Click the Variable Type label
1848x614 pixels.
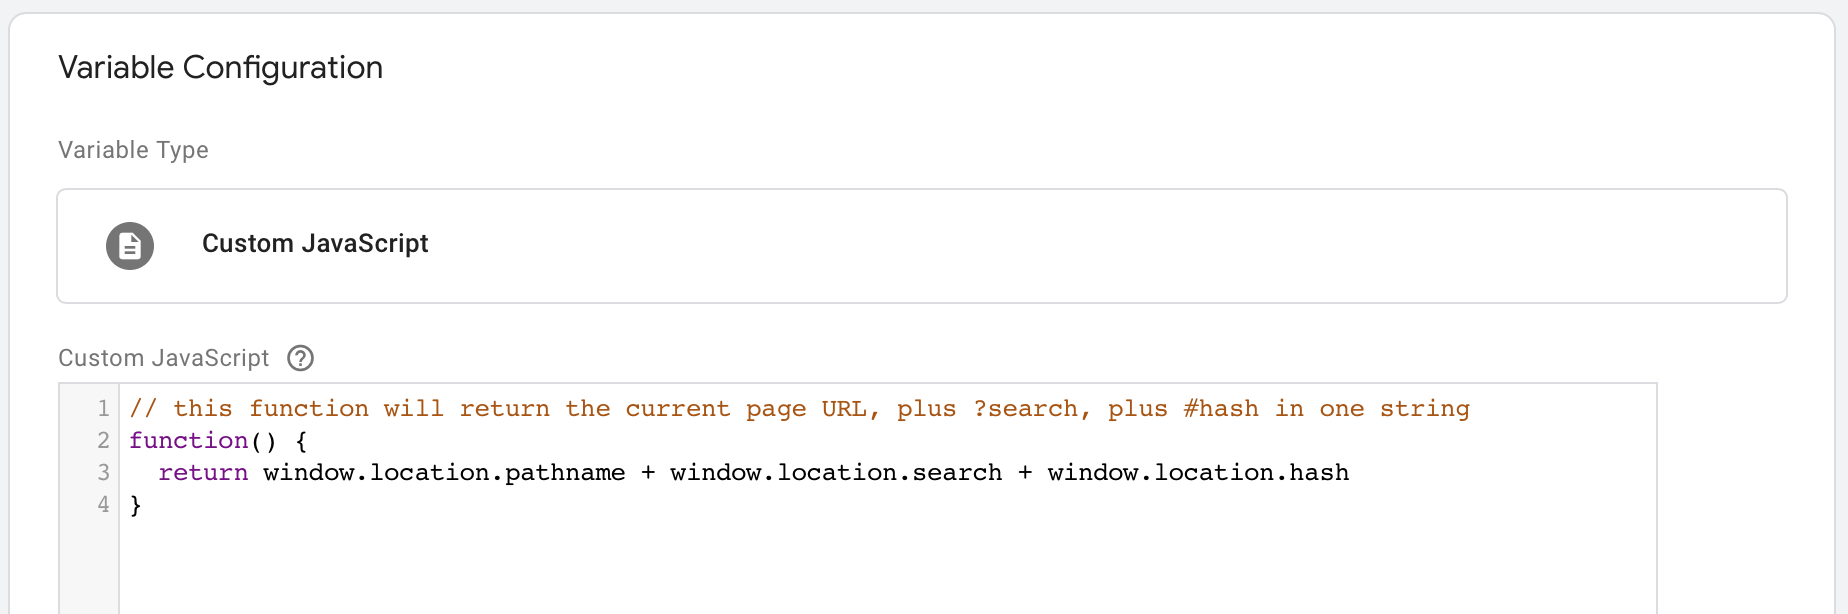click(x=133, y=150)
